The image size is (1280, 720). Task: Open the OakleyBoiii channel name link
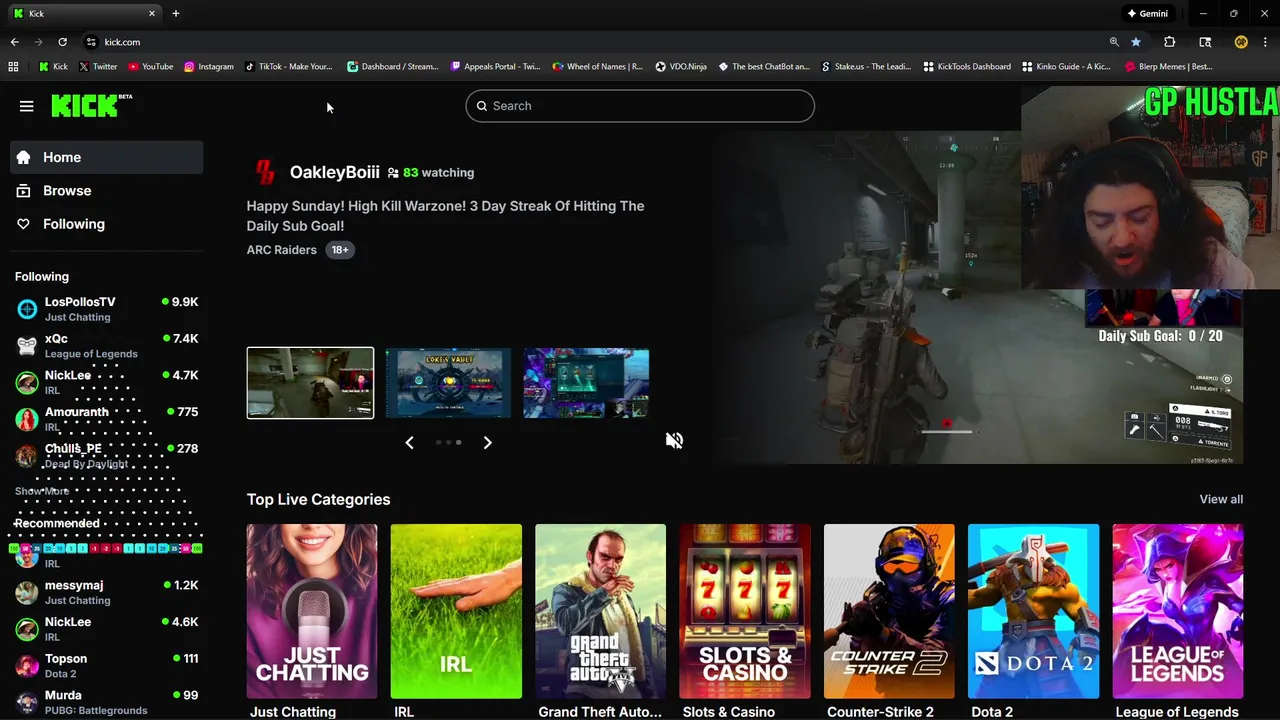(x=334, y=172)
